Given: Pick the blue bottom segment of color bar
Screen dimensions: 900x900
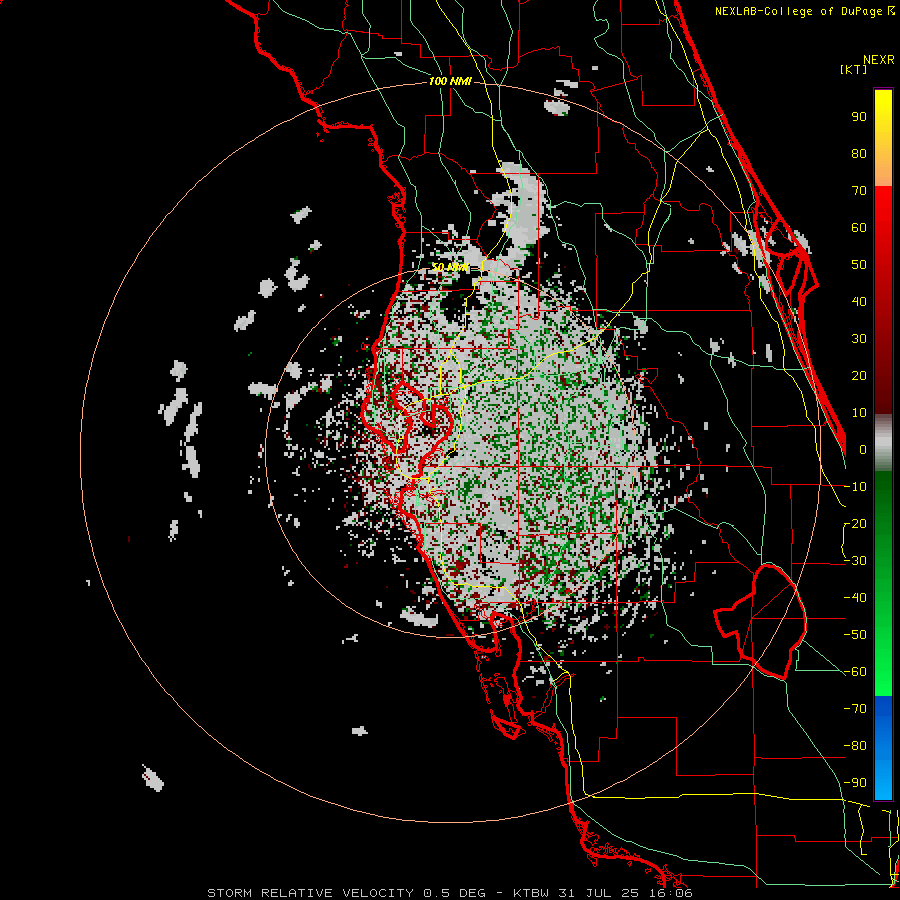Looking at the screenshot, I should [x=883, y=747].
